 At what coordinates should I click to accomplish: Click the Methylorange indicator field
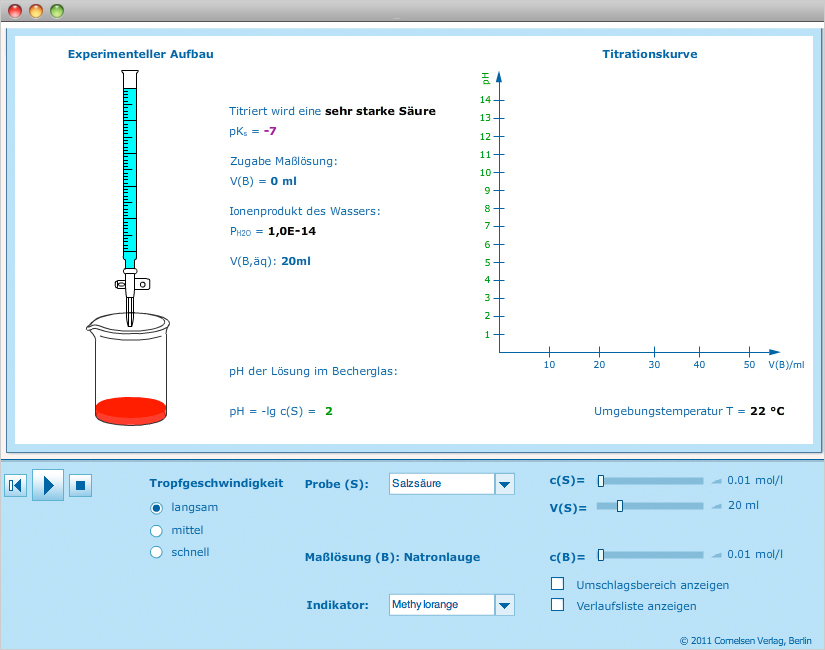click(441, 605)
